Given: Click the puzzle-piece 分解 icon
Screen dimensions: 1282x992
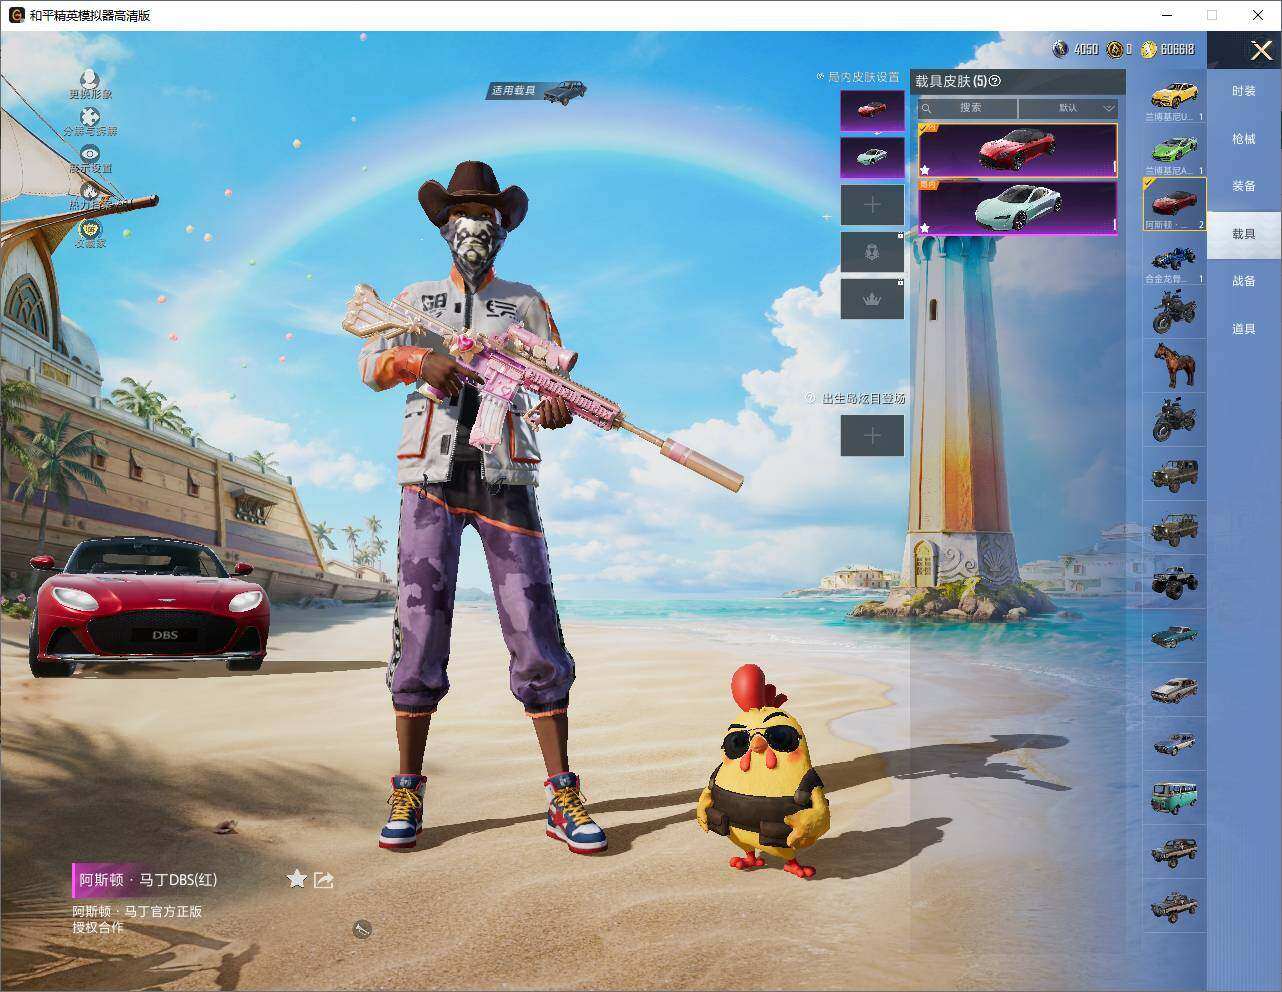Looking at the screenshot, I should click(x=90, y=116).
